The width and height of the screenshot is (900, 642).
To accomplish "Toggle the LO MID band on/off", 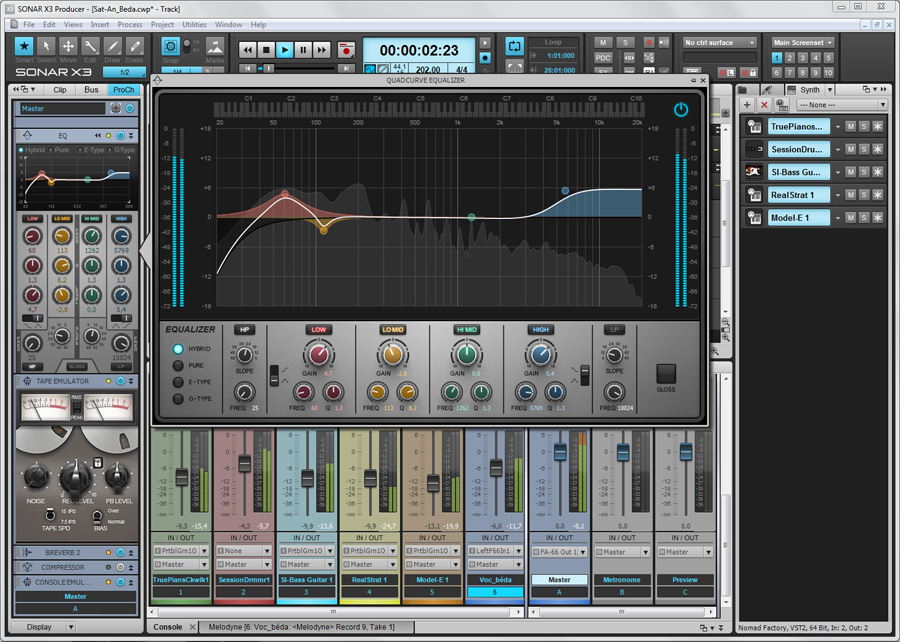I will point(393,329).
